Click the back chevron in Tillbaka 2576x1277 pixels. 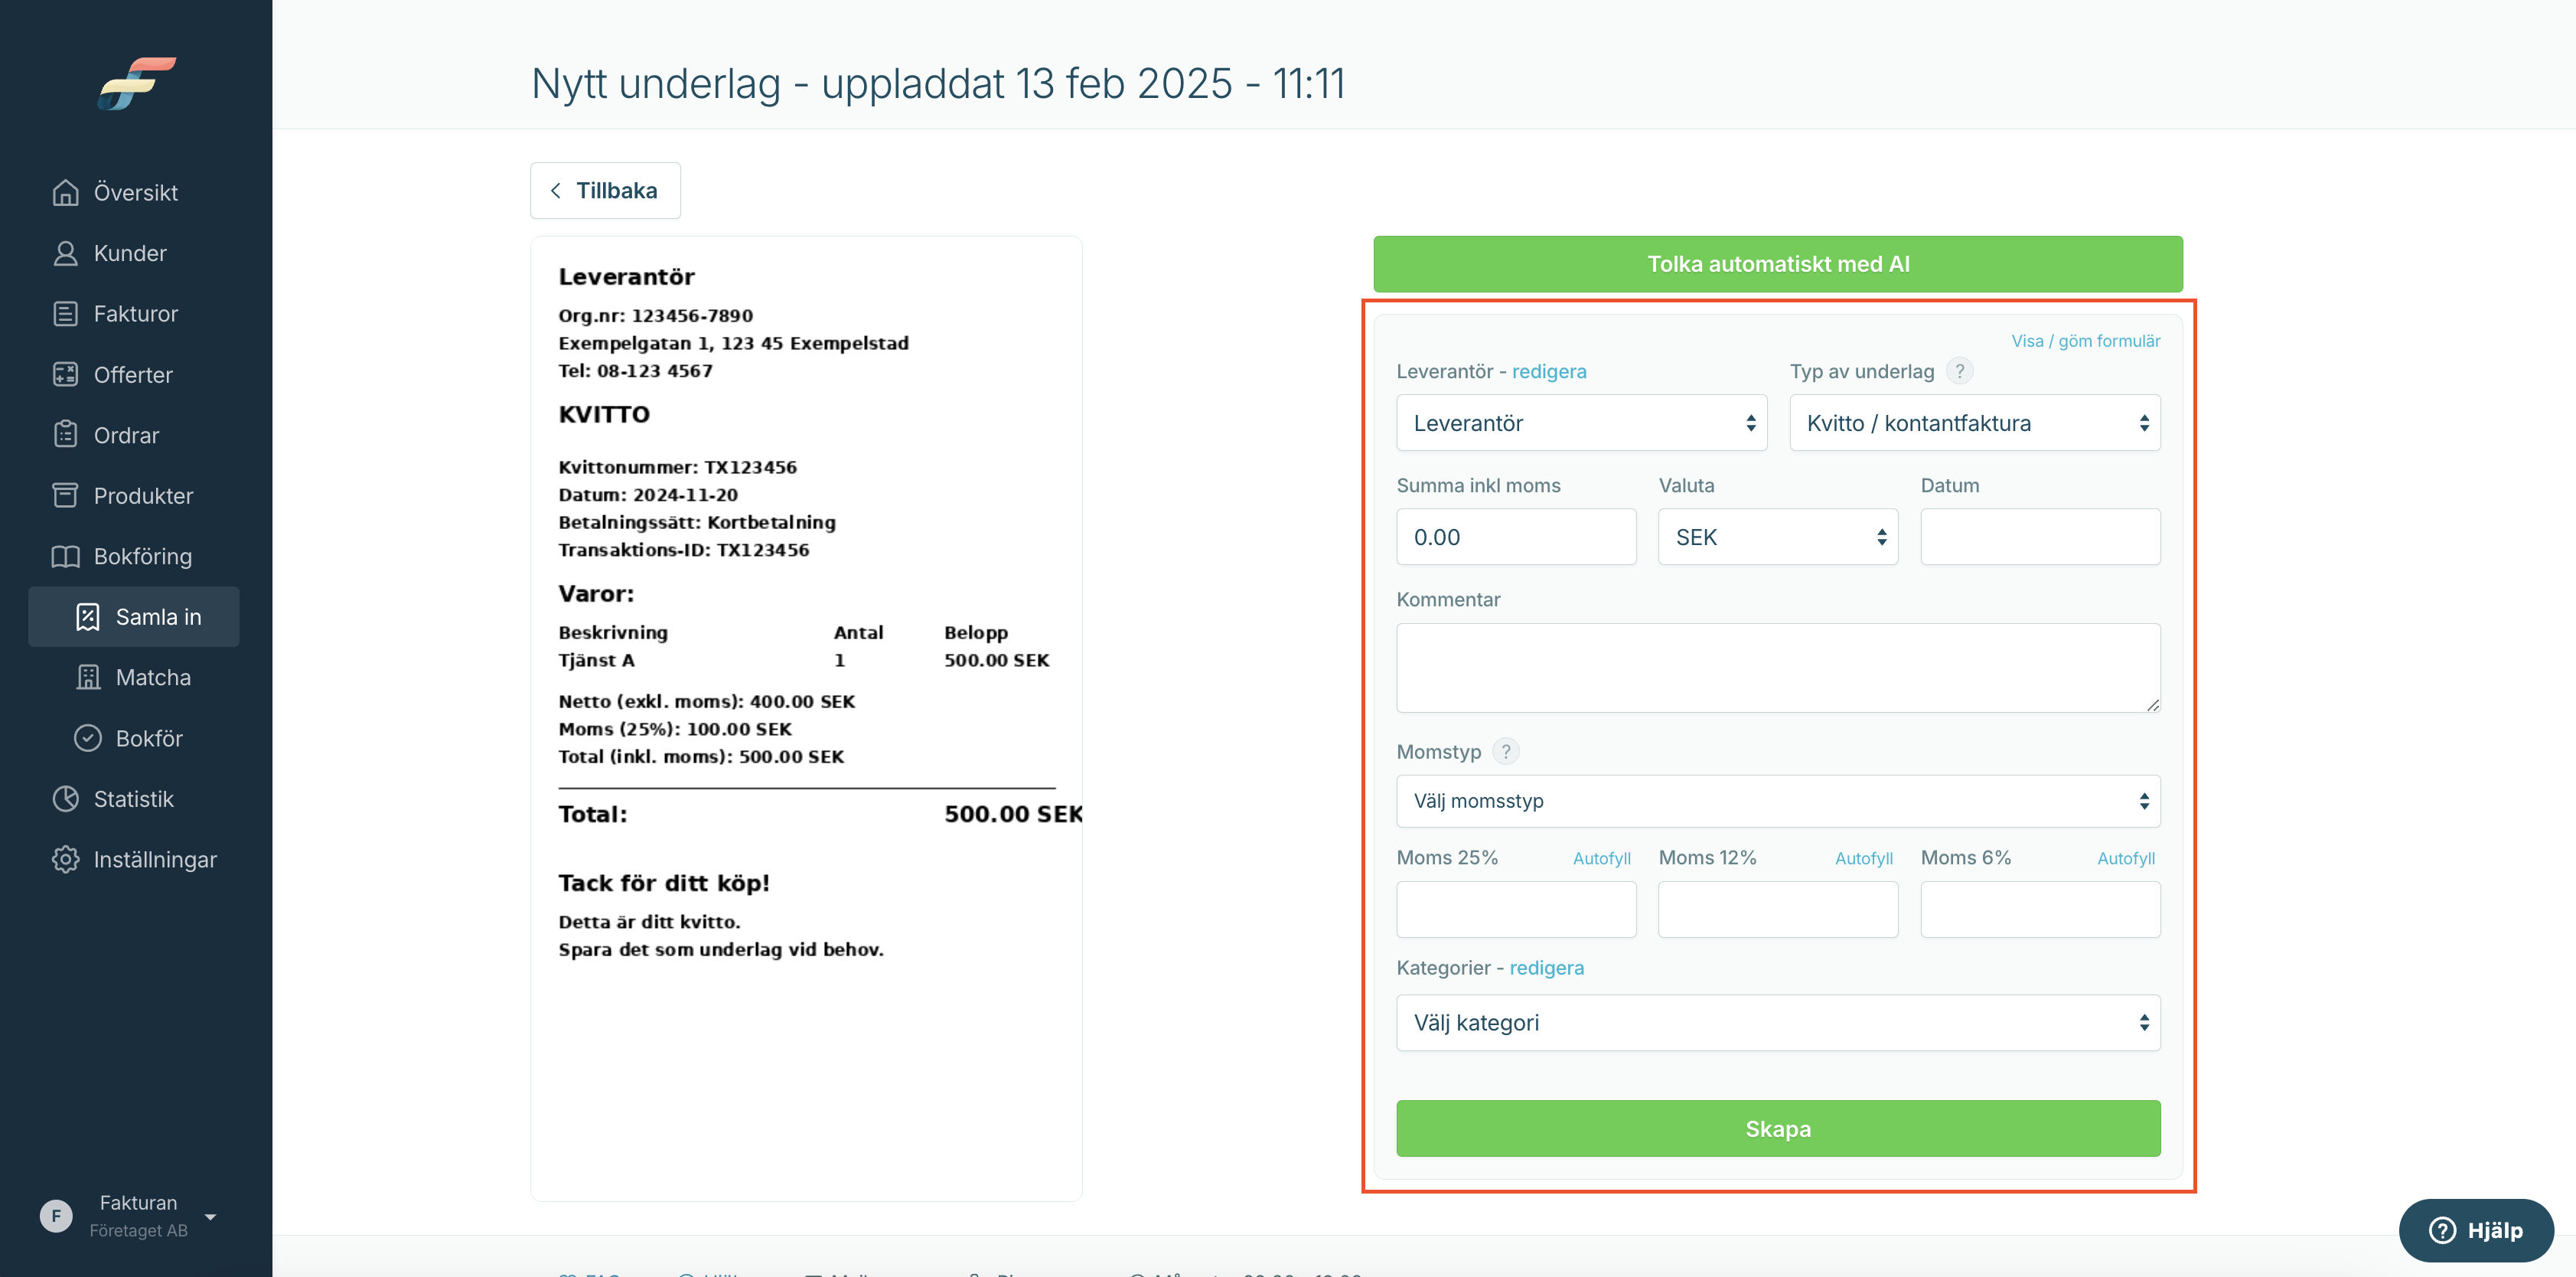click(555, 190)
